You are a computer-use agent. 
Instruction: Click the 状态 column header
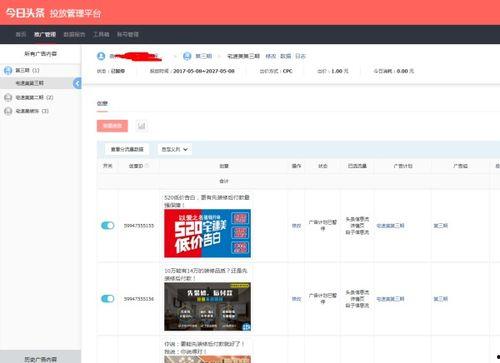coord(323,166)
